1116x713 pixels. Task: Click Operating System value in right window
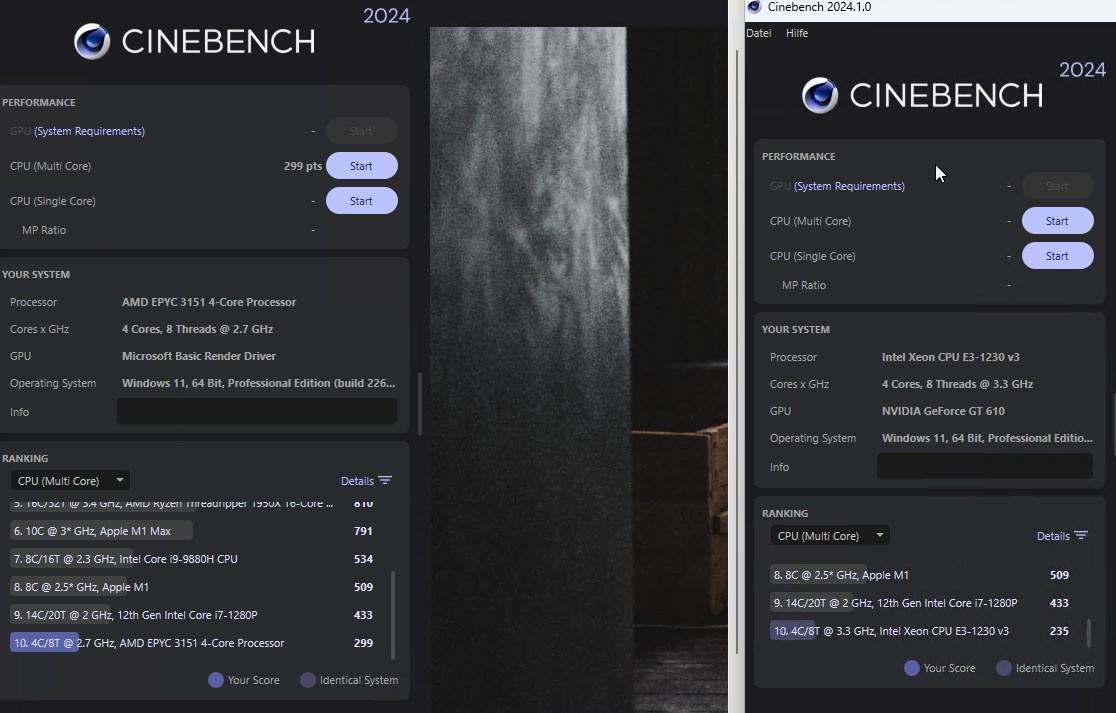click(986, 438)
